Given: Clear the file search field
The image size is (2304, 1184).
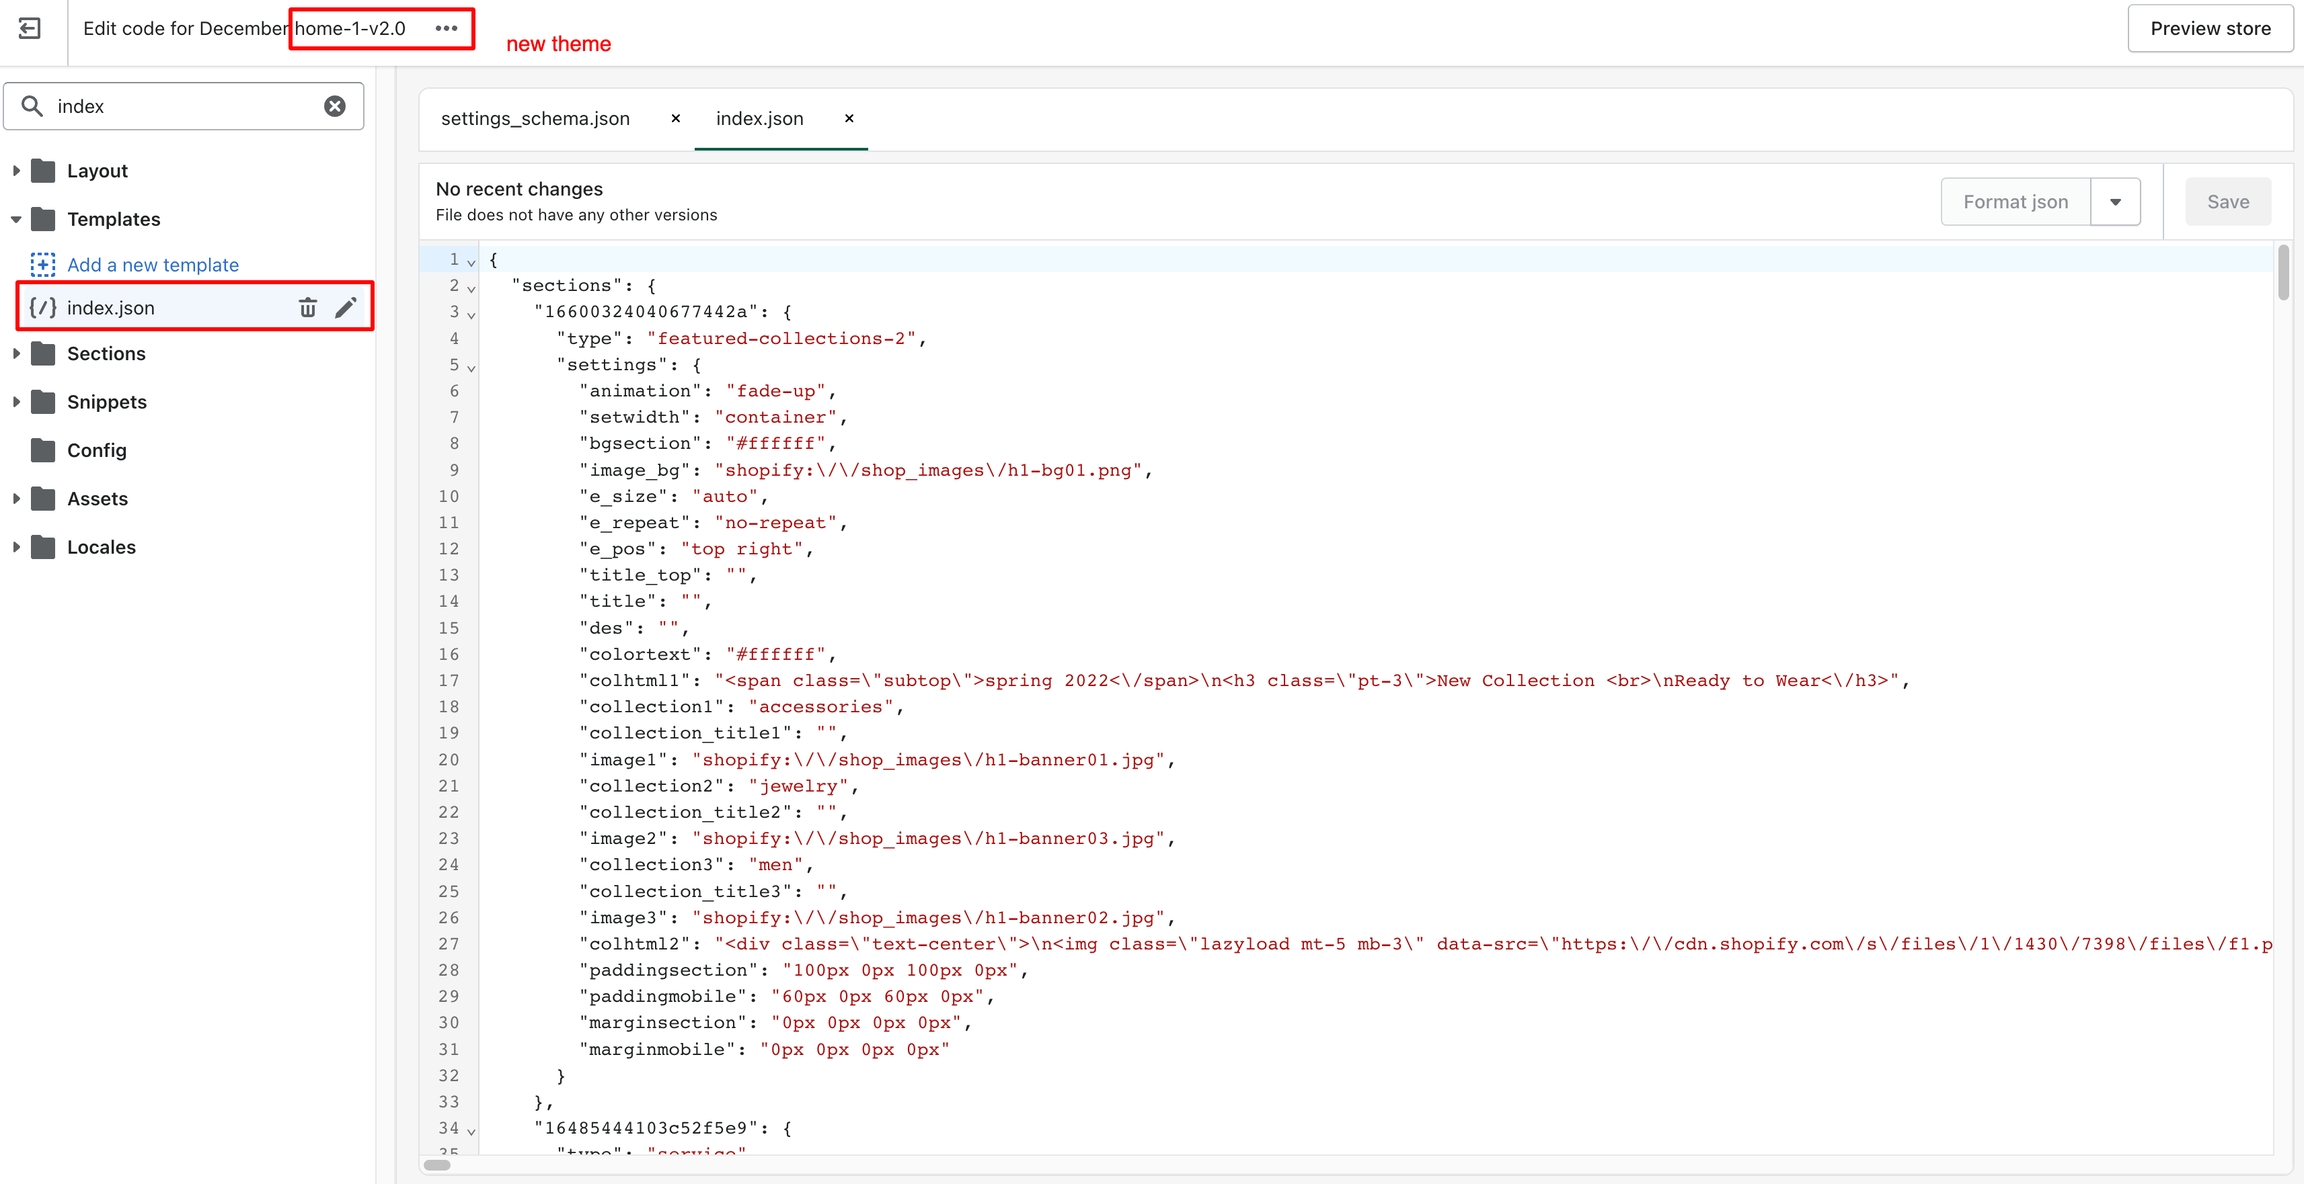Looking at the screenshot, I should (x=335, y=106).
